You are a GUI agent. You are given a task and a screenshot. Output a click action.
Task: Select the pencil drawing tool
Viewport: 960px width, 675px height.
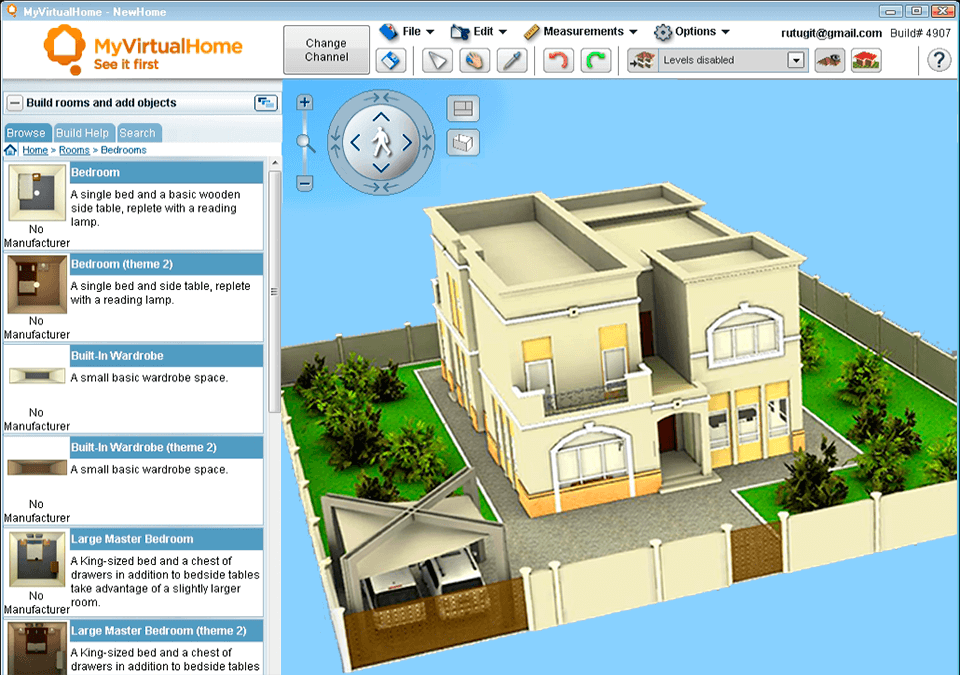click(512, 60)
